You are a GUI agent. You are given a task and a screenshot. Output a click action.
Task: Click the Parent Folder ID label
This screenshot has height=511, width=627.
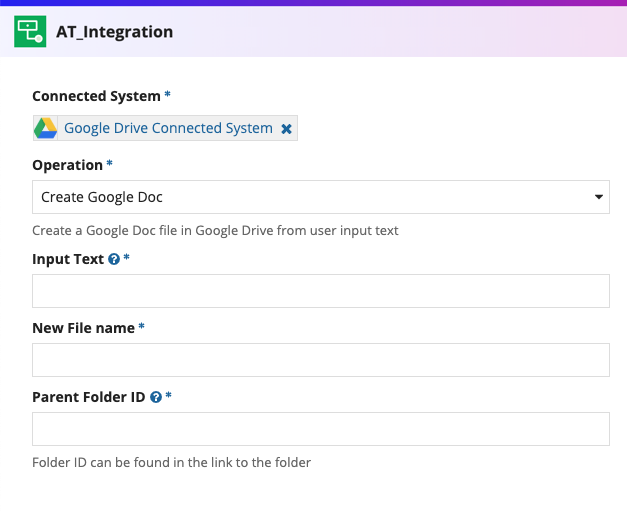(x=89, y=397)
